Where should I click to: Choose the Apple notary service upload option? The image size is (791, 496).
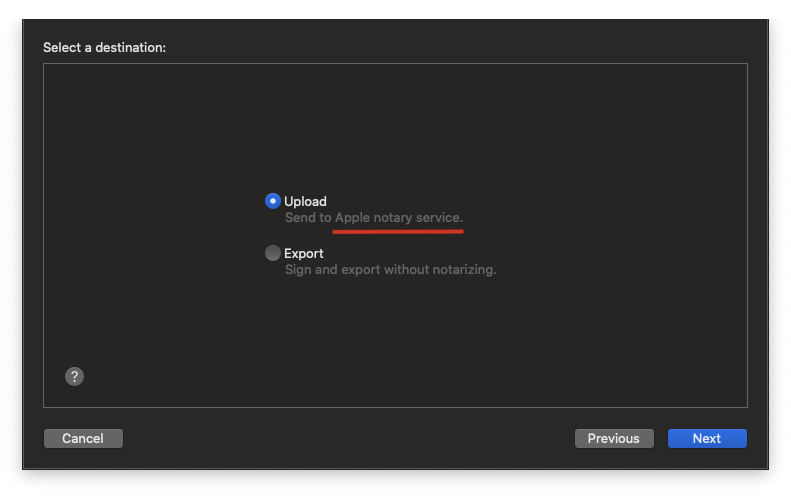coord(272,201)
